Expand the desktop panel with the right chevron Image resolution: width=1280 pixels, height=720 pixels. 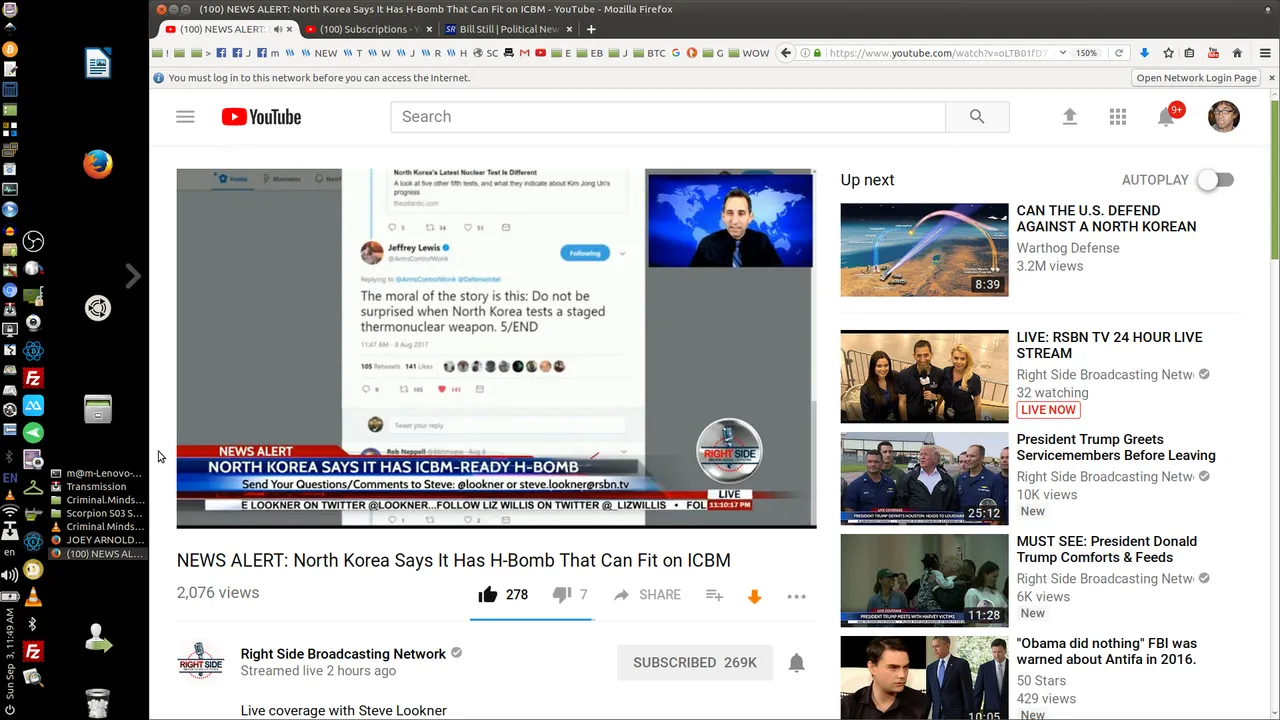tap(133, 276)
